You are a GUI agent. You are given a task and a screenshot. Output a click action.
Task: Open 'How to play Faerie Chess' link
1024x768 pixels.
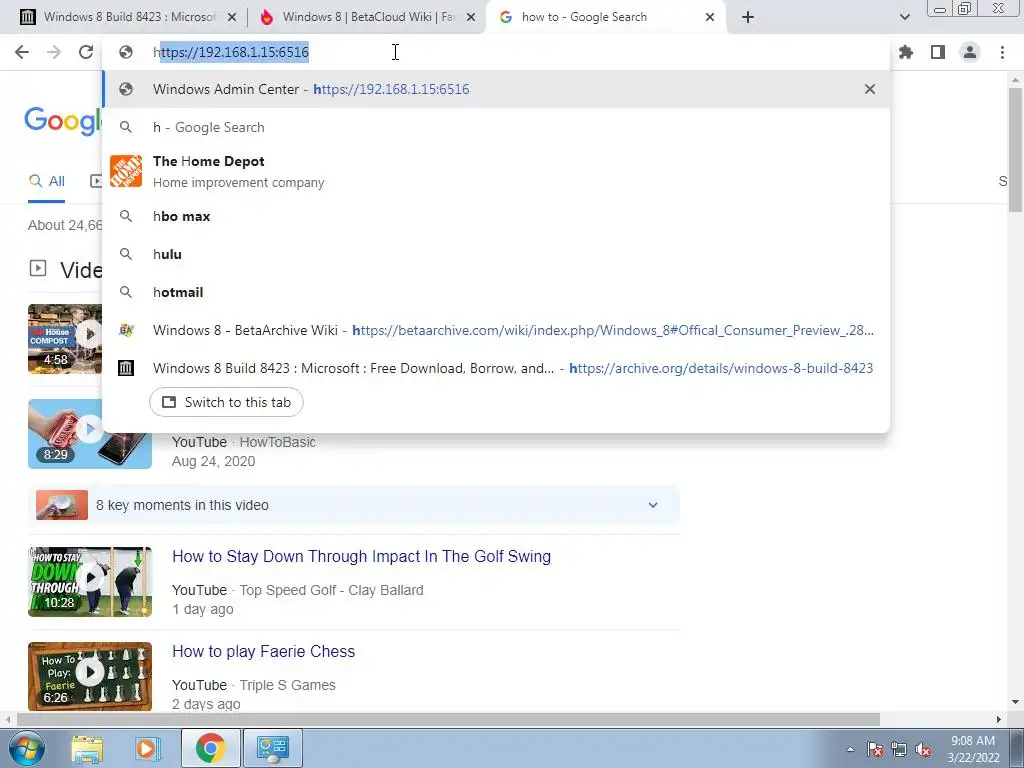pos(263,652)
